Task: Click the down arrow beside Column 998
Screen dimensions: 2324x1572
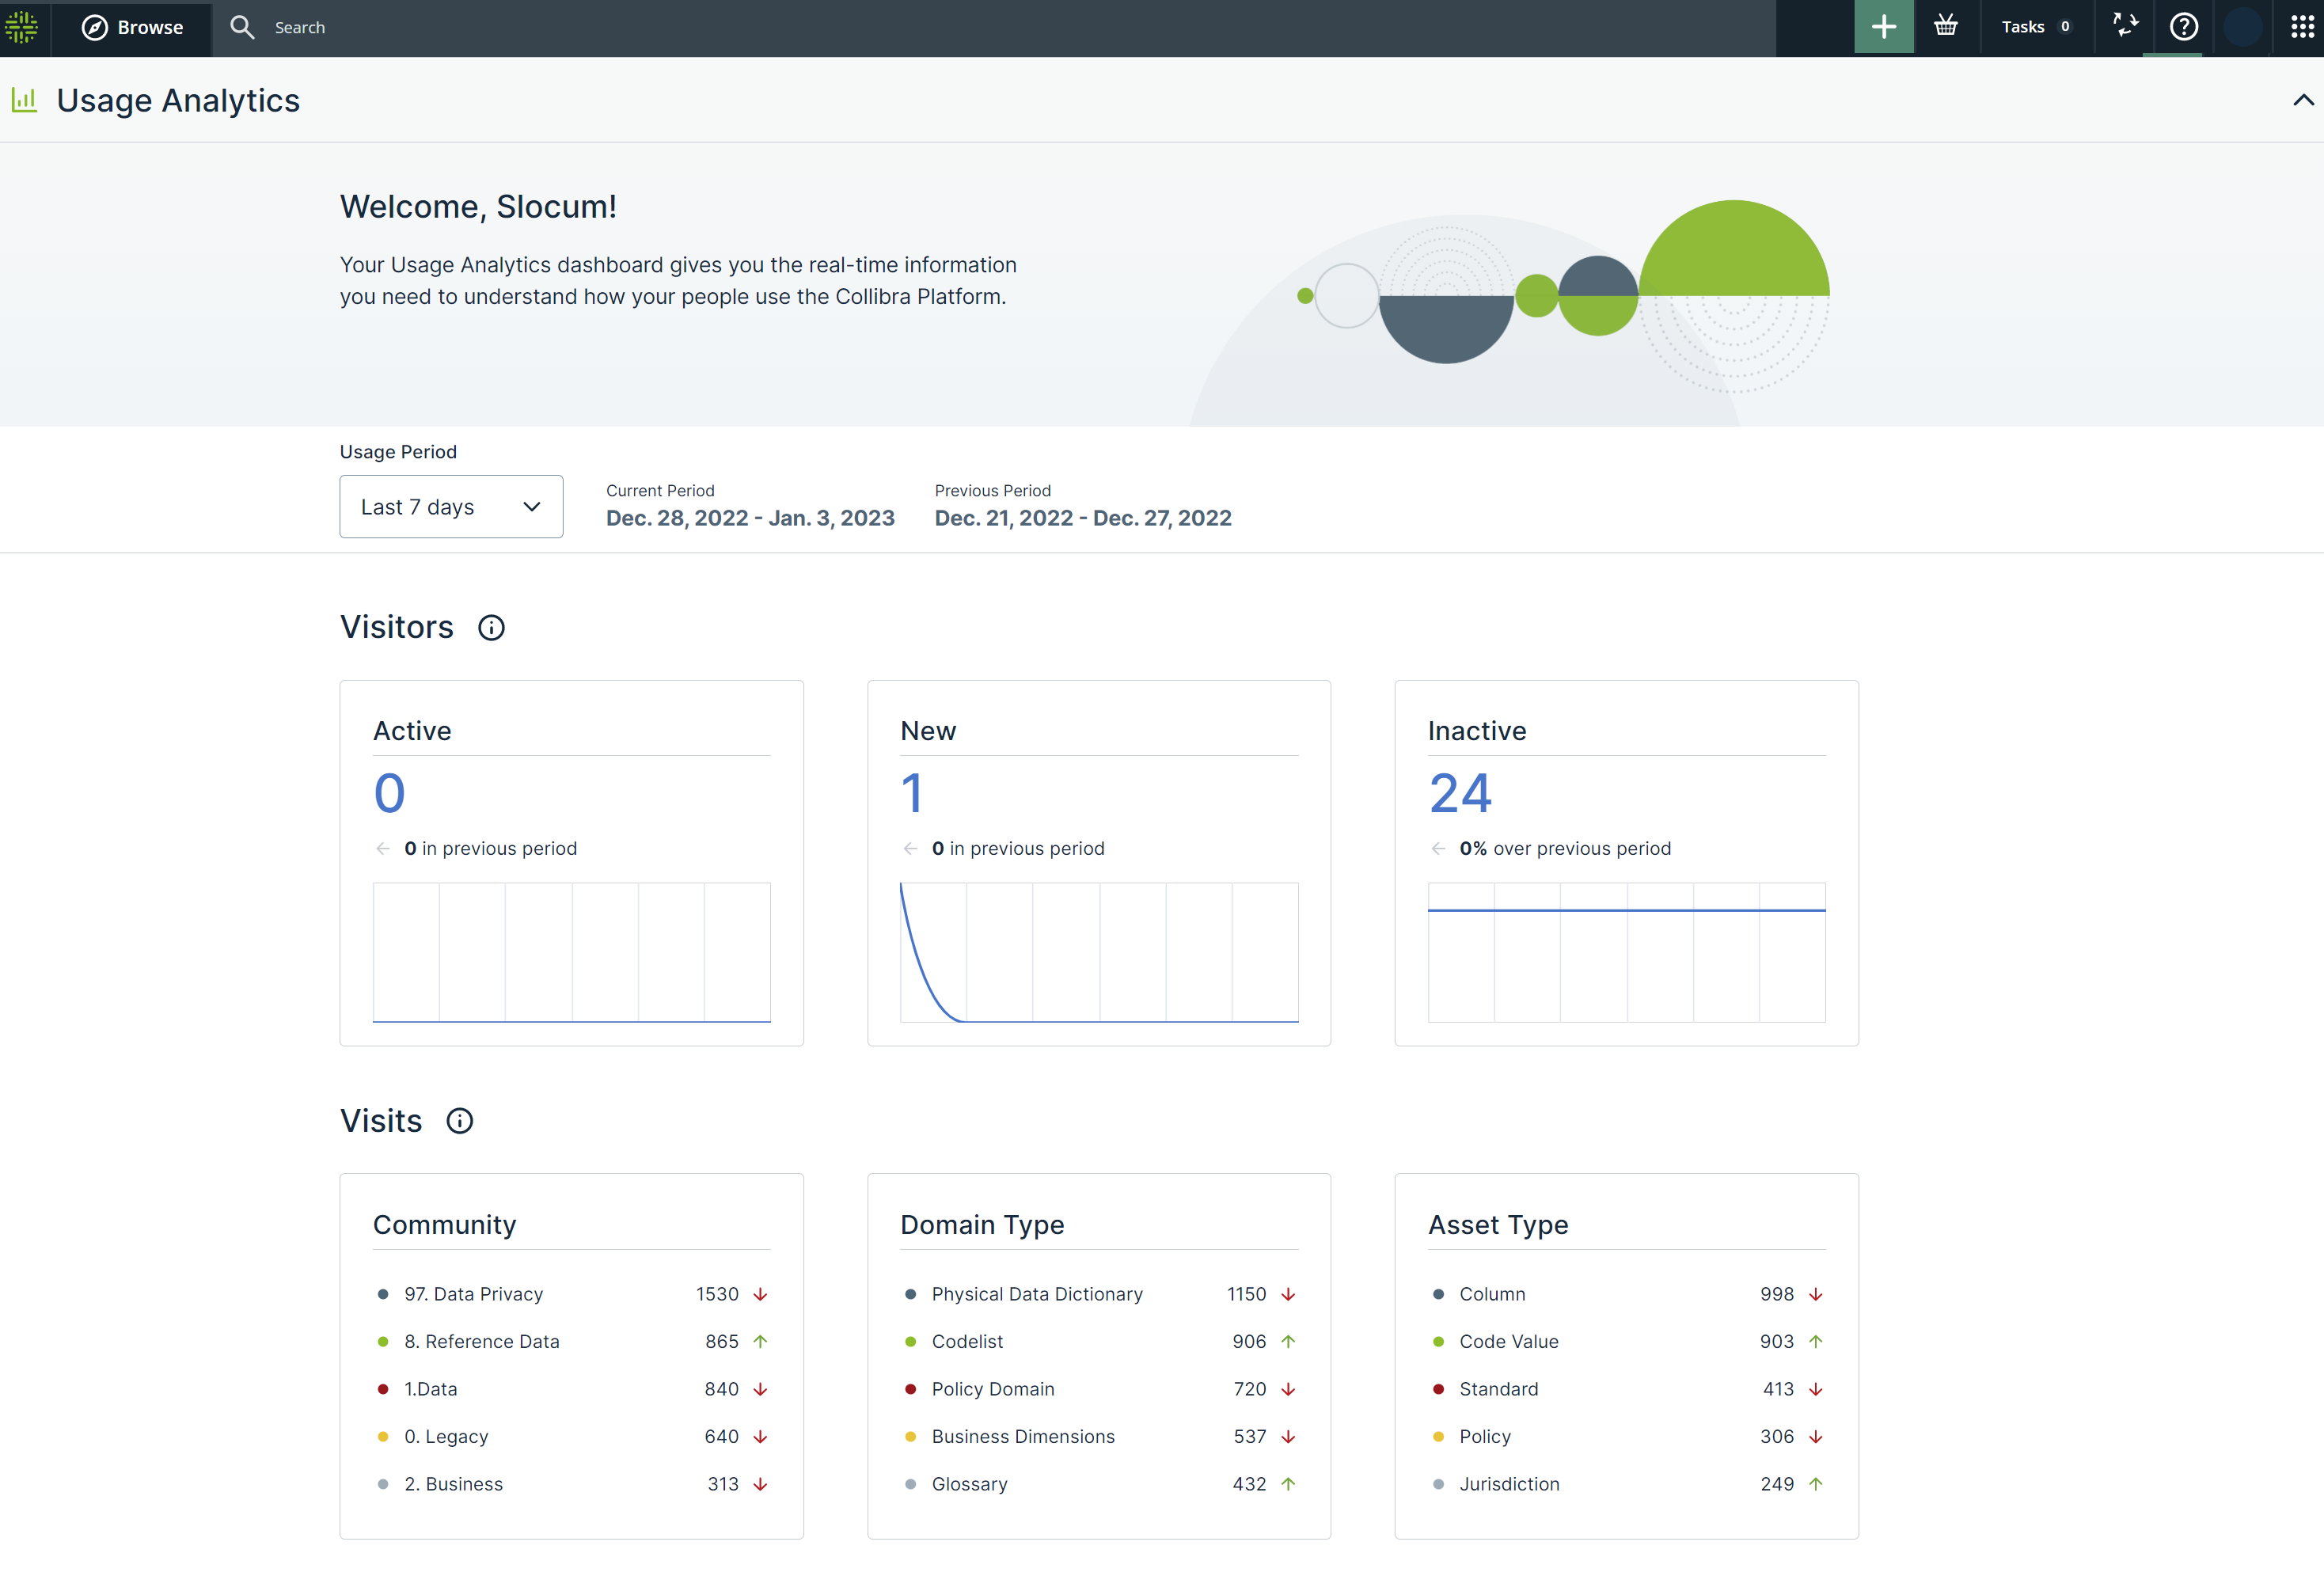Action: click(x=1816, y=1294)
